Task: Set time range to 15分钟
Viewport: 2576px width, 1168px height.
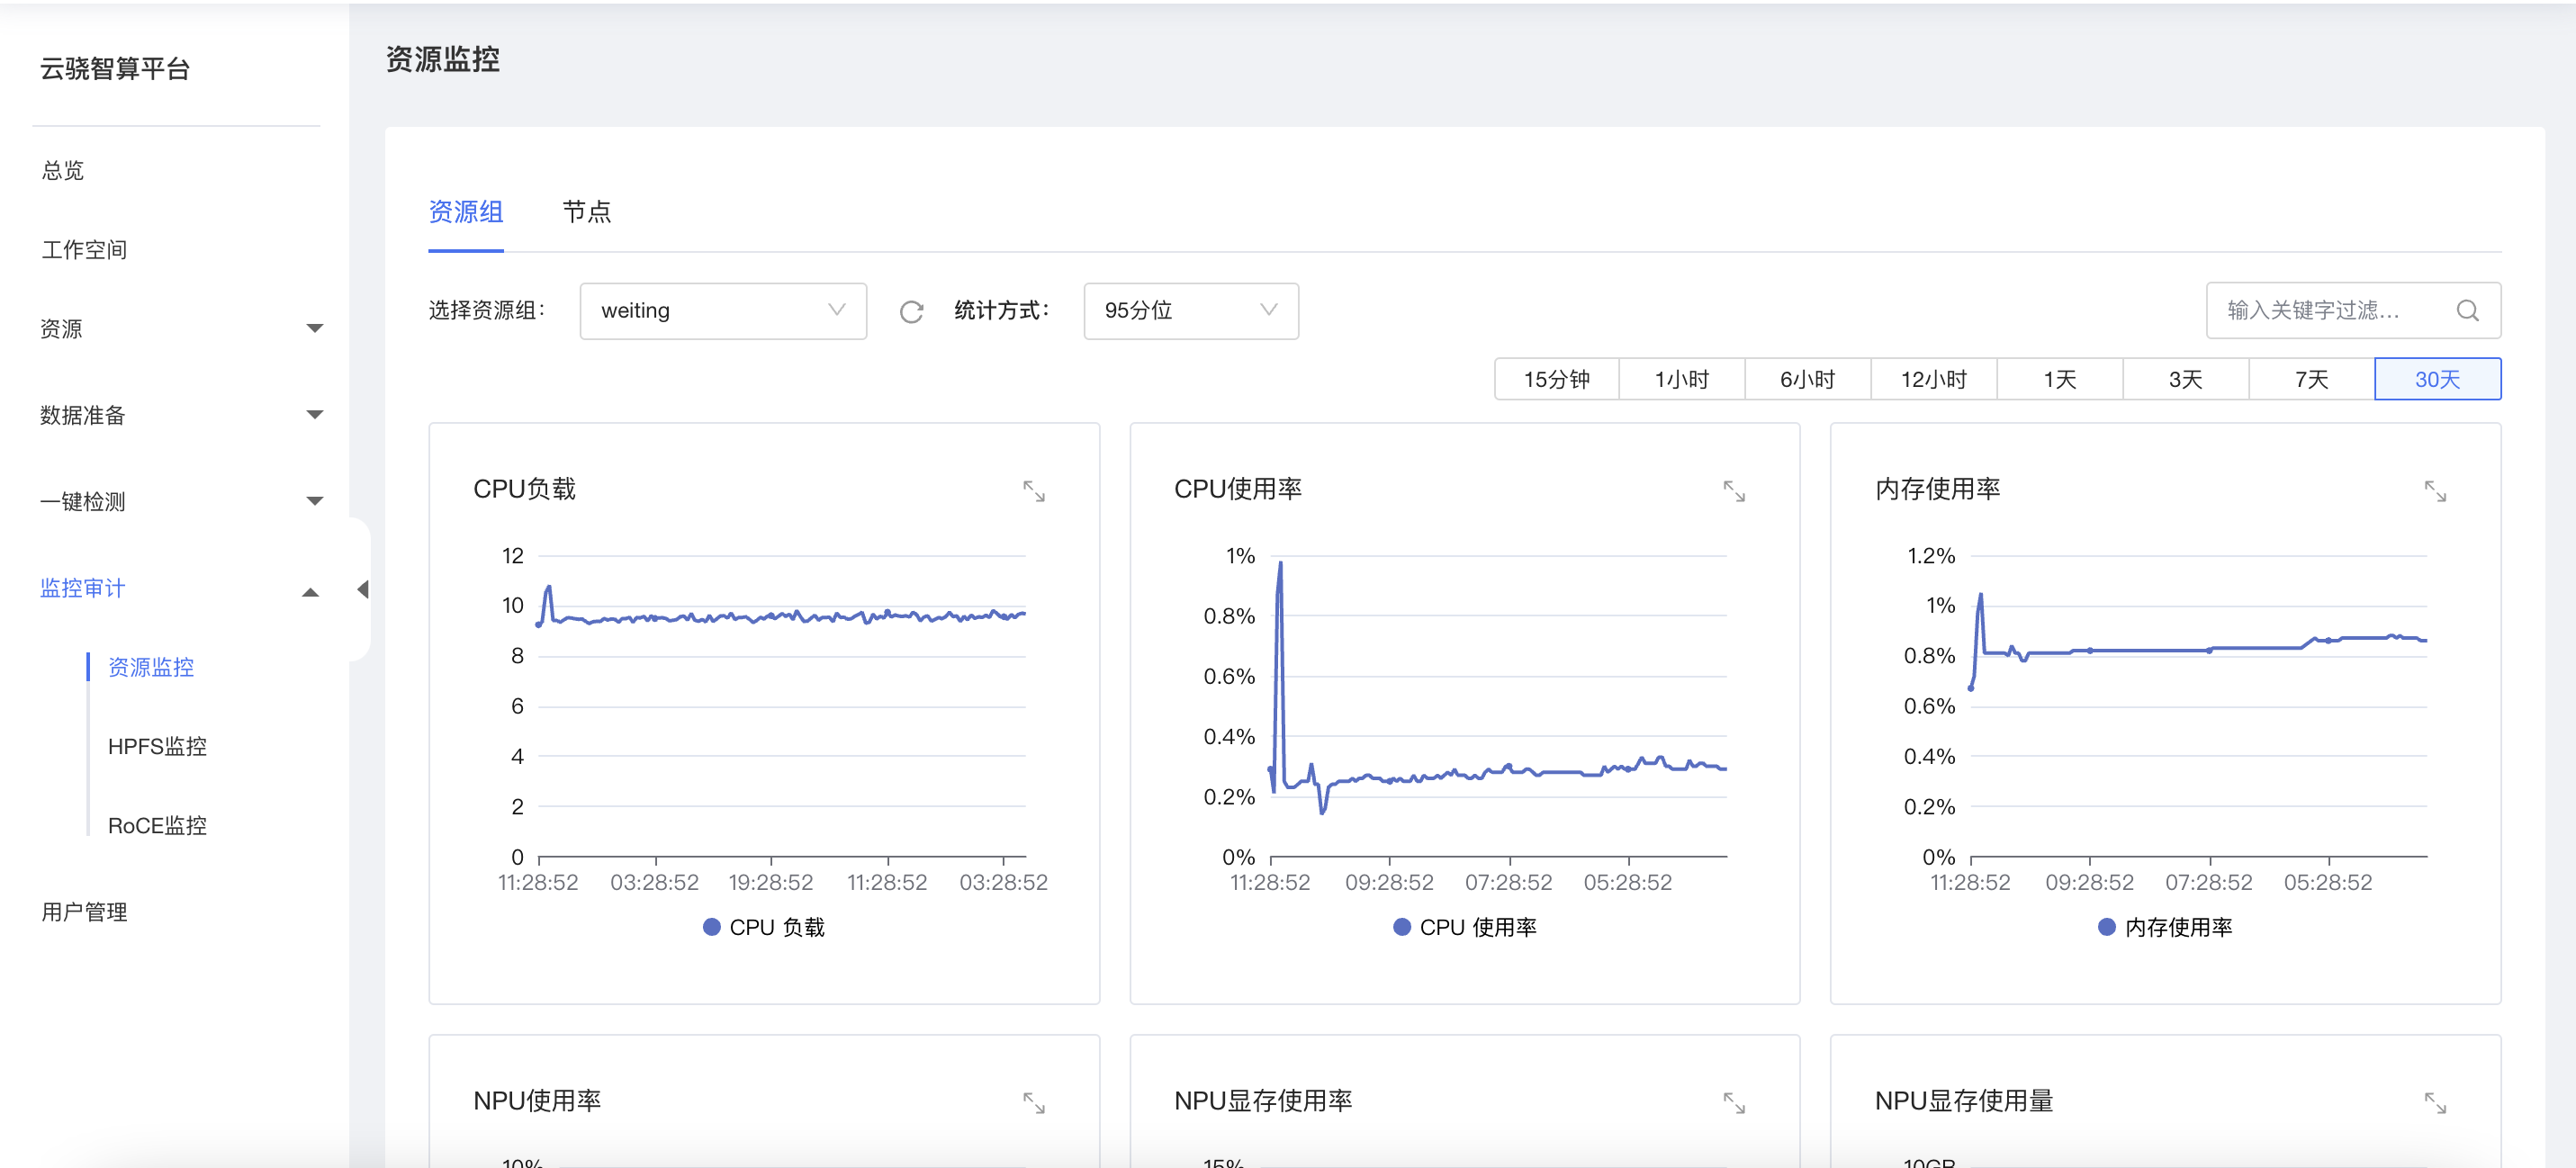Action: 1556,380
